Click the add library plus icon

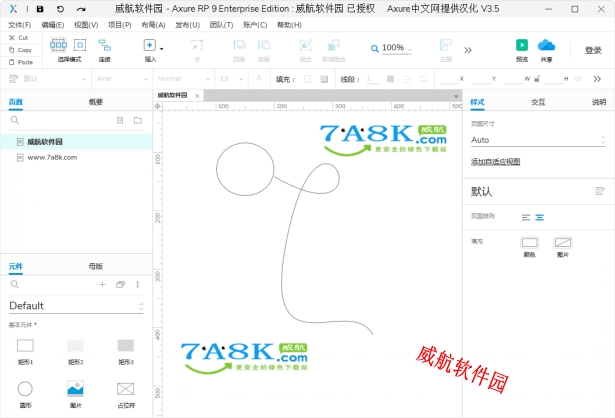coord(102,285)
